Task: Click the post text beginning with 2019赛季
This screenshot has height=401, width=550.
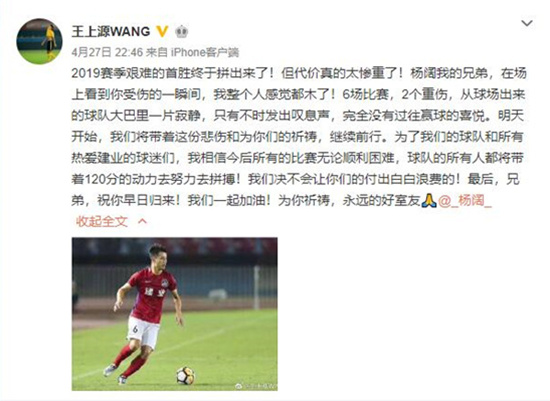Action: (299, 137)
